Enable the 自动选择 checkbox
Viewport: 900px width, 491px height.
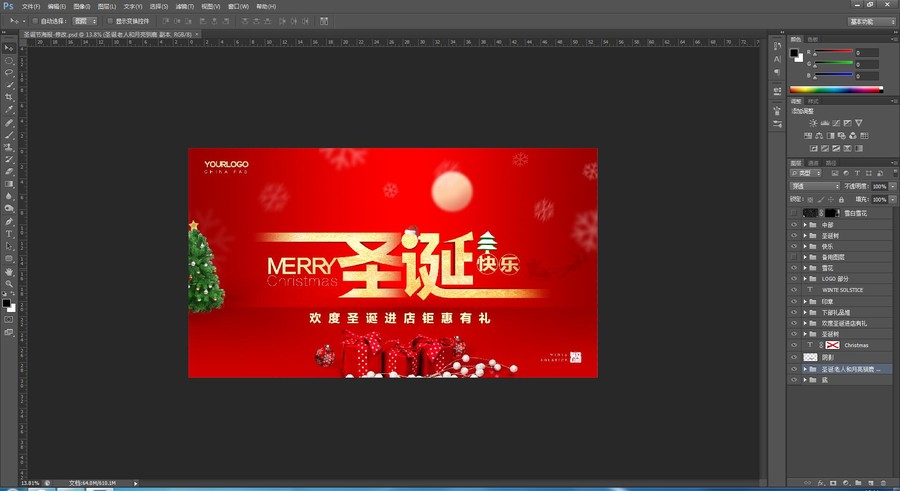click(x=35, y=21)
